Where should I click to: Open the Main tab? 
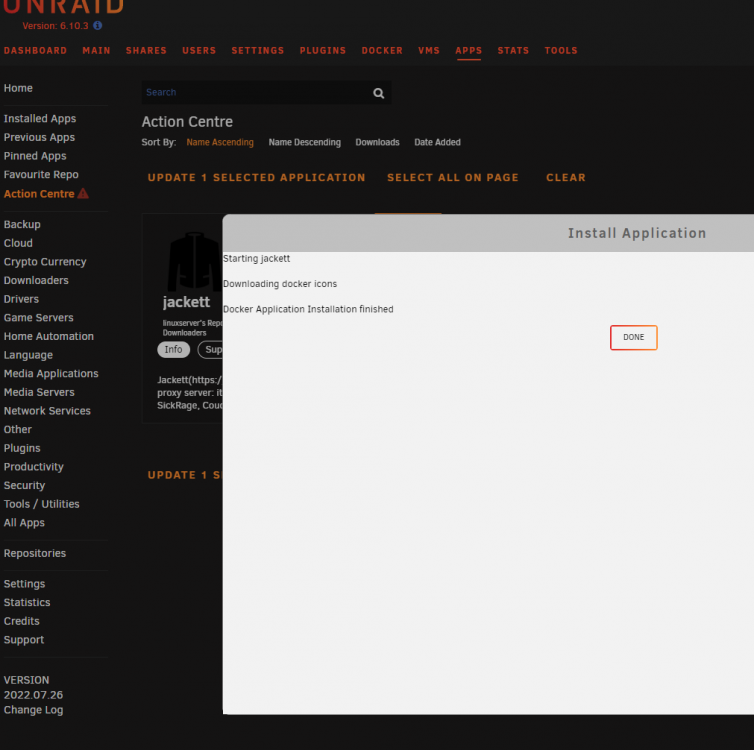click(97, 50)
